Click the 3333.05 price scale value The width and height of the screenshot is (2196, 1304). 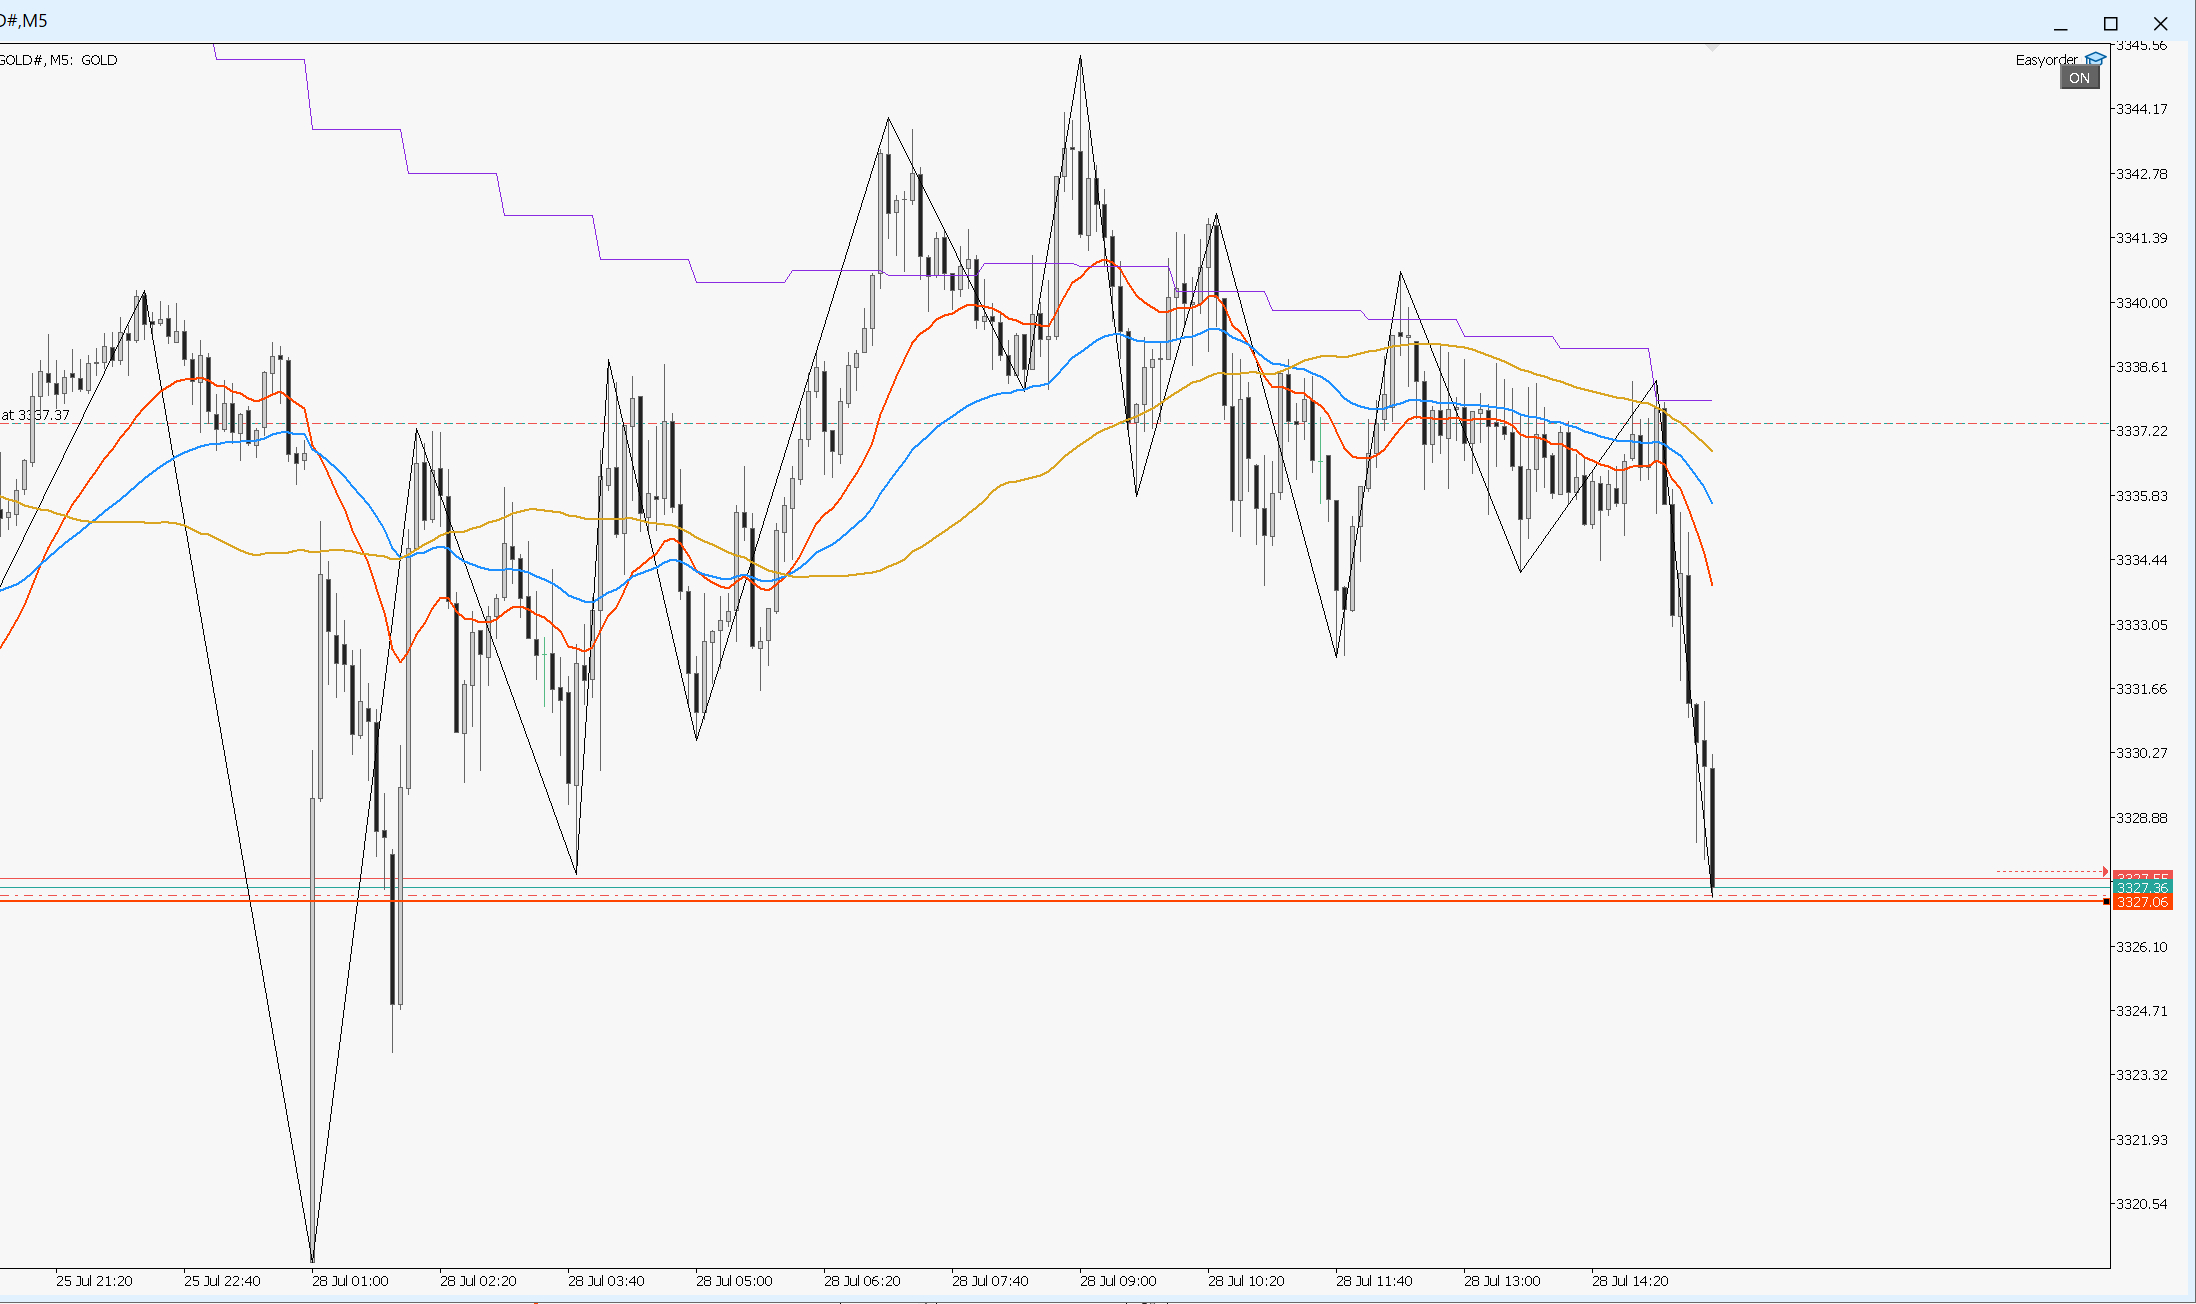[2141, 625]
